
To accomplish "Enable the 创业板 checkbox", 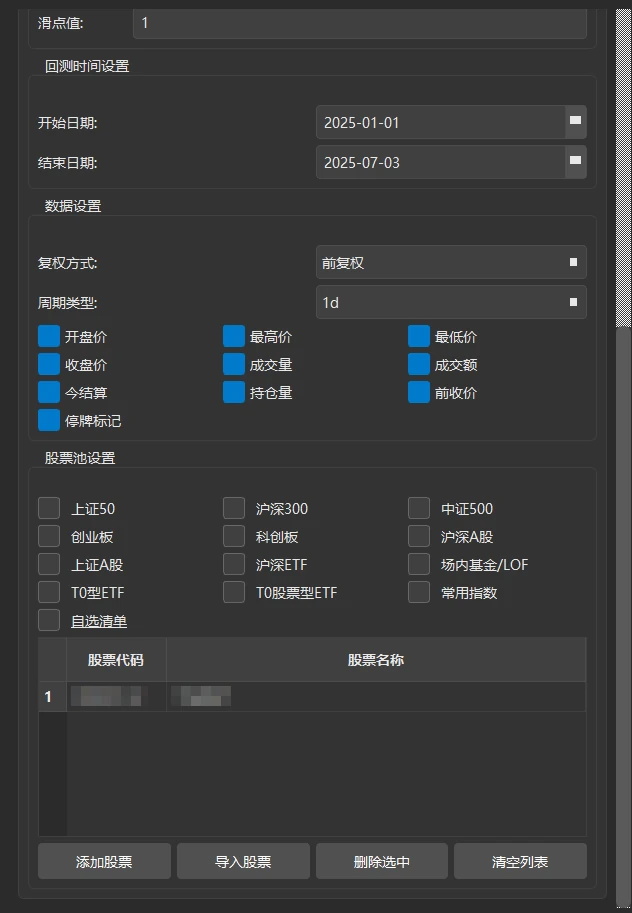I will coord(49,536).
